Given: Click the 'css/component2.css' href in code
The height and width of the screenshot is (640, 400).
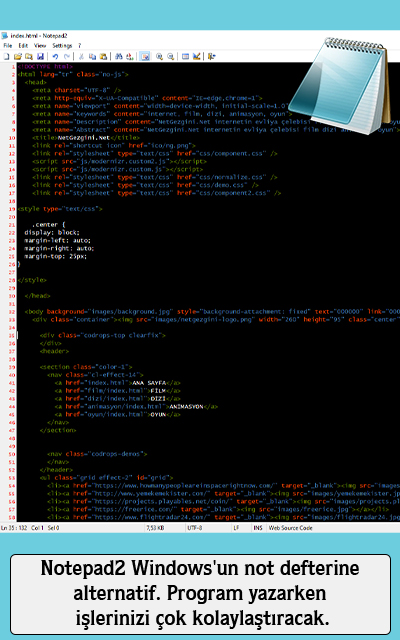Looking at the screenshot, I should 236,193.
